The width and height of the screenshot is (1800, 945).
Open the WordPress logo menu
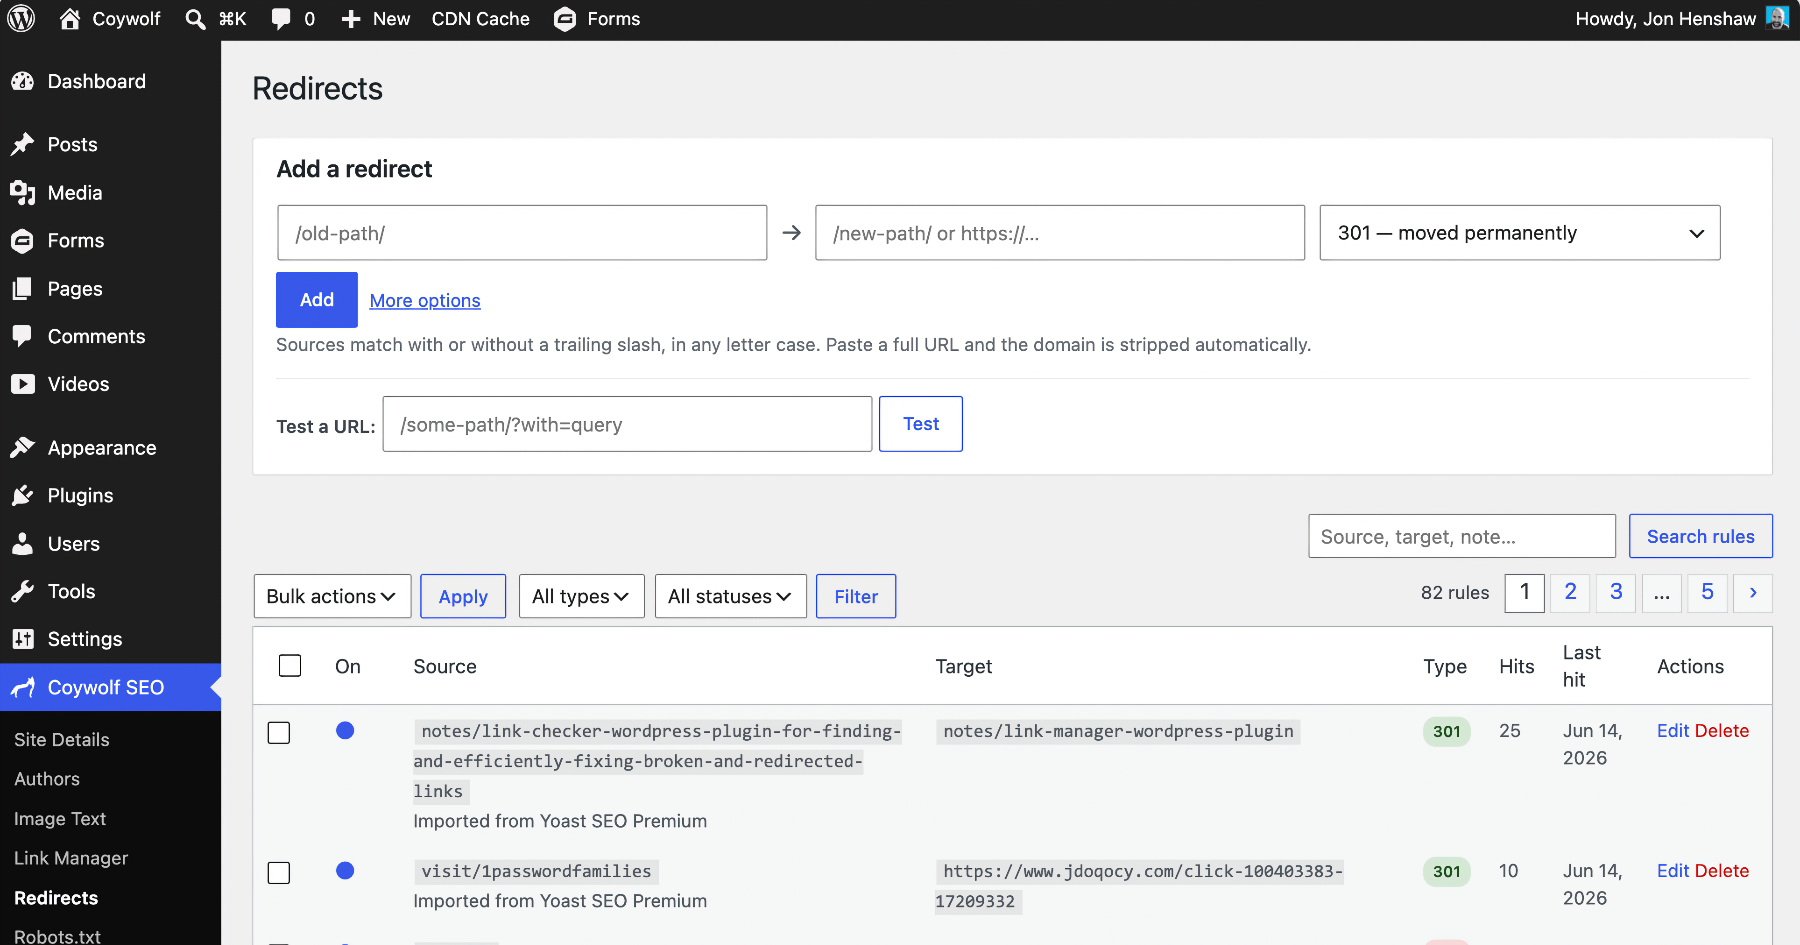point(21,19)
